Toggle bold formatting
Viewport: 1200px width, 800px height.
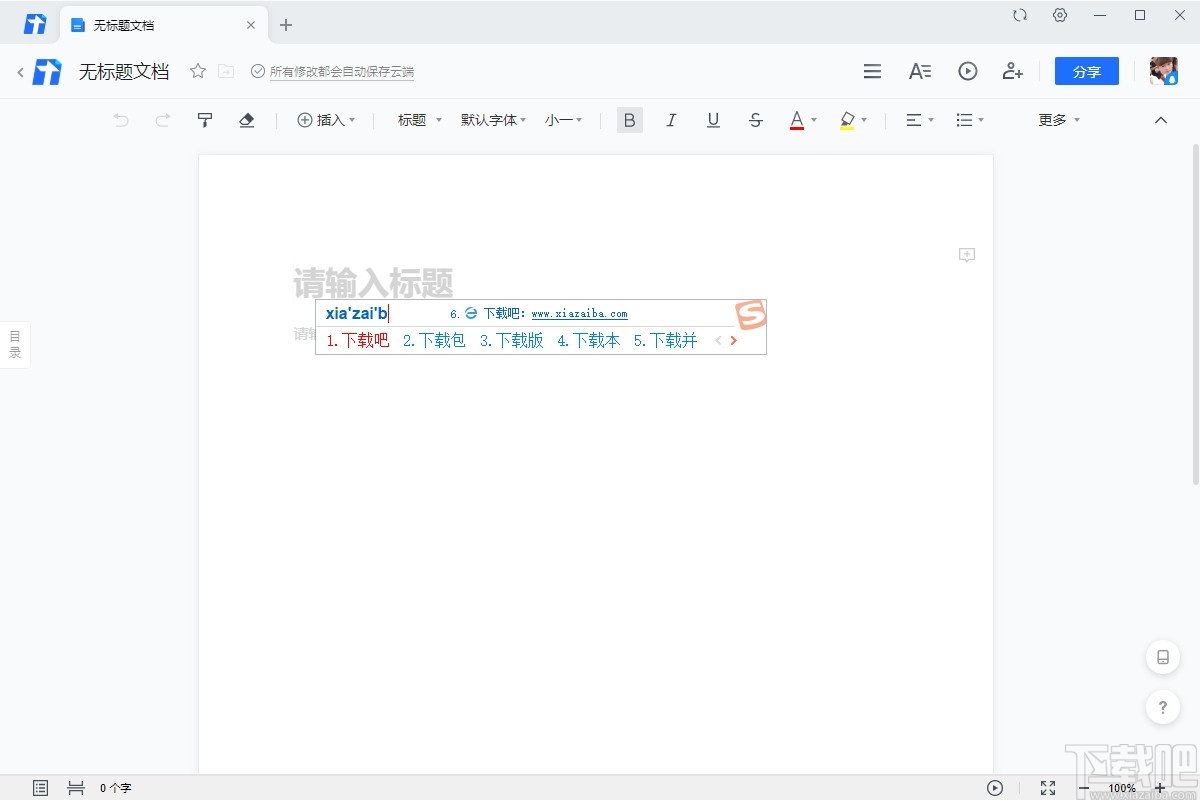(x=630, y=120)
